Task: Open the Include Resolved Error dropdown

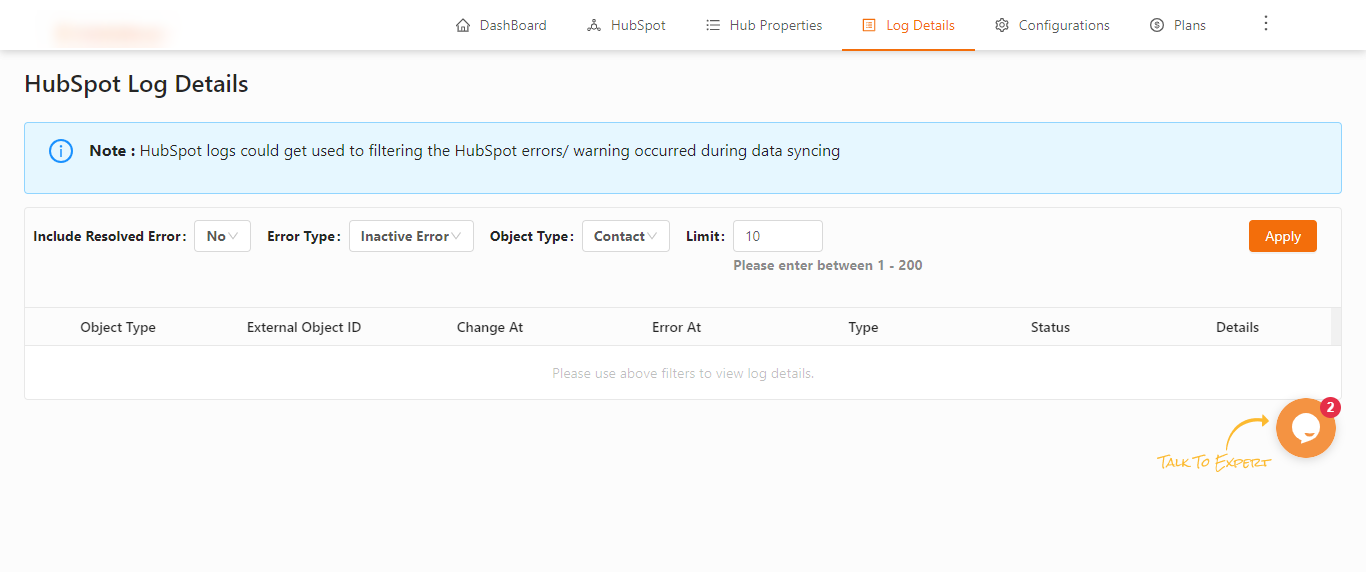Action: [222, 236]
